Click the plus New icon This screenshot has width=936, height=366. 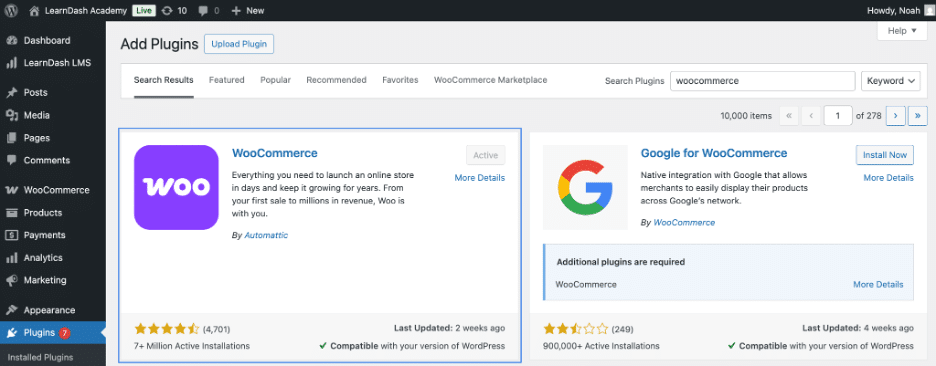(x=236, y=11)
